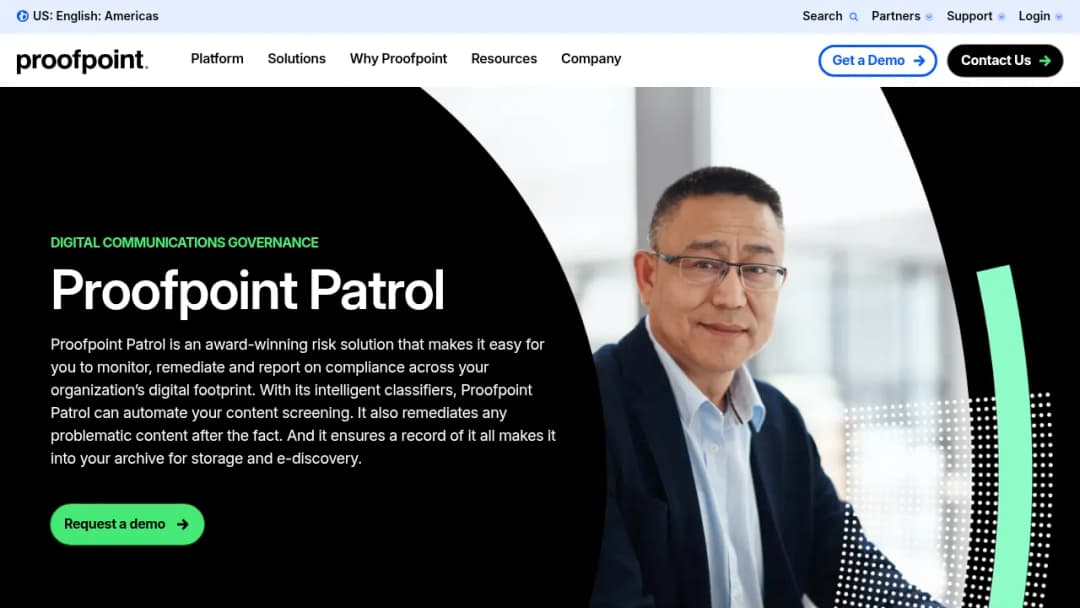Expand the Support dropdown chevron
Viewport: 1080px width, 608px height.
[x=1001, y=17]
